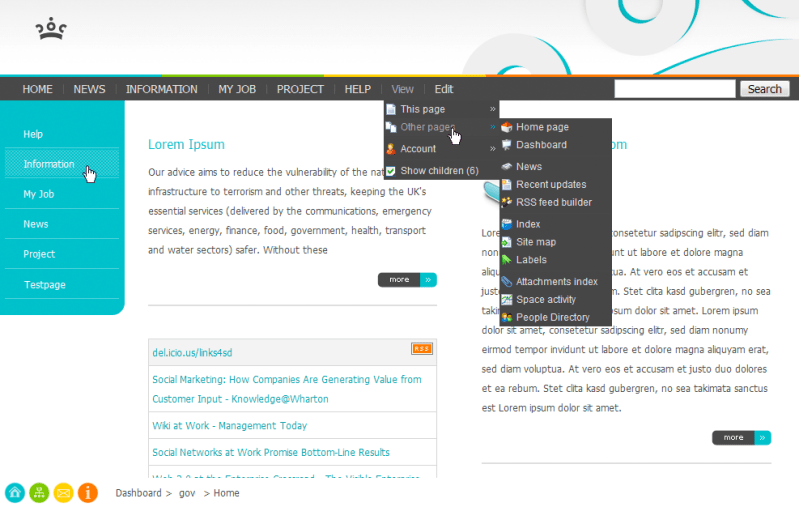Click the Labels tag icon
The height and width of the screenshot is (507, 799).
507,260
